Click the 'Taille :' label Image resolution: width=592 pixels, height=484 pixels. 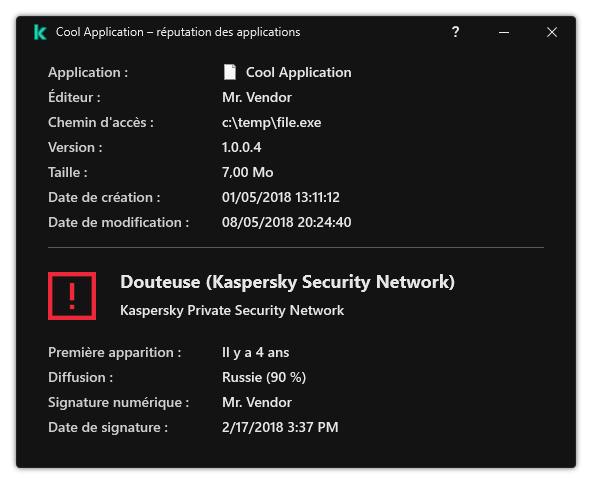tap(68, 173)
